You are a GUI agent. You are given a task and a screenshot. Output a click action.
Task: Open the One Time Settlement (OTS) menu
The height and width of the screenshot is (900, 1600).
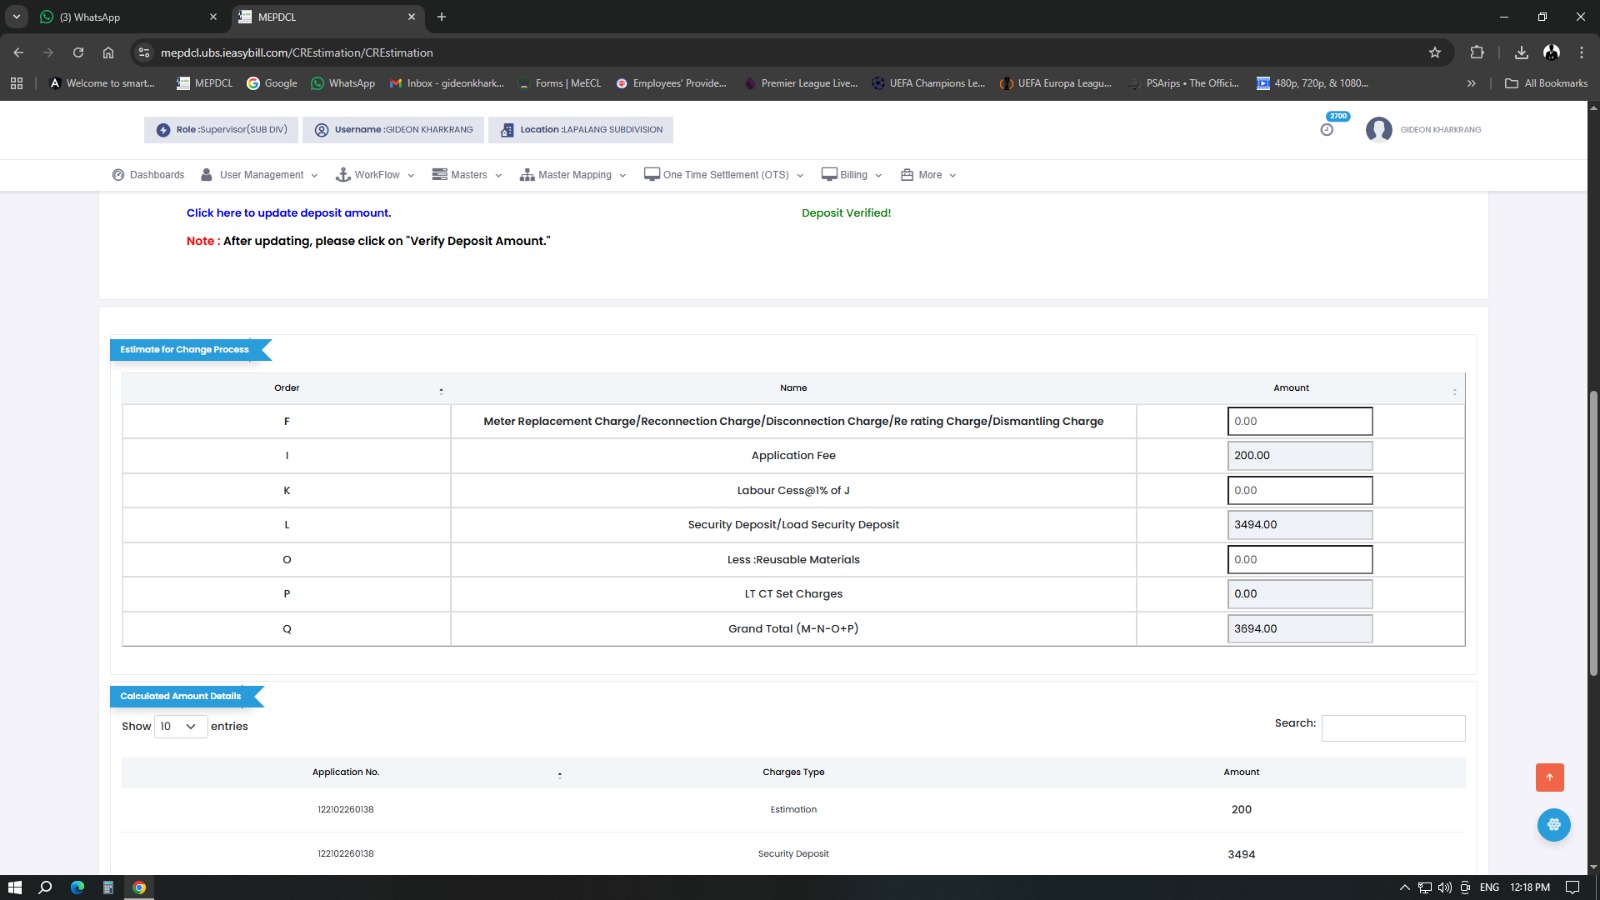(x=724, y=175)
